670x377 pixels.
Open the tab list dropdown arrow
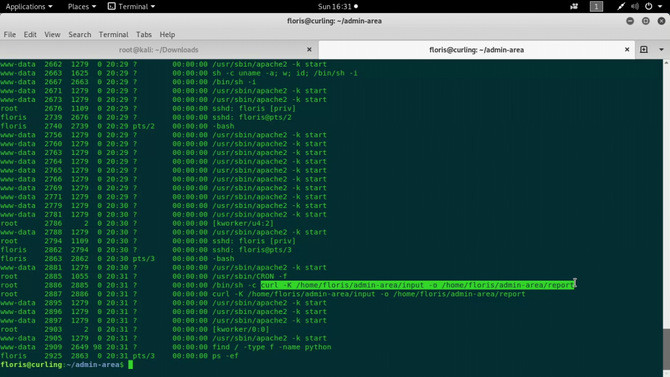pyautogui.click(x=661, y=50)
